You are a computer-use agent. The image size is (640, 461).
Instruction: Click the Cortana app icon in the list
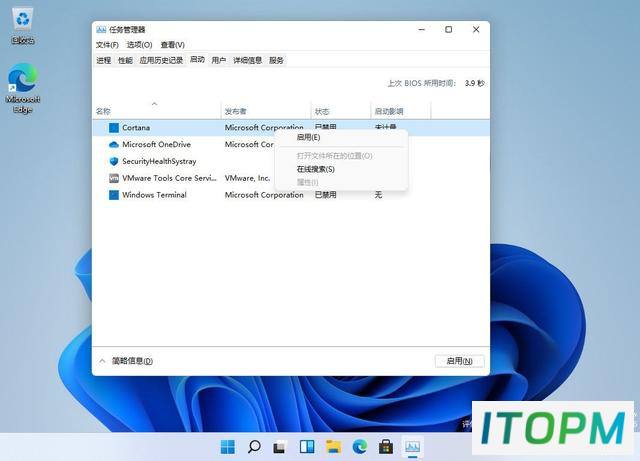pyautogui.click(x=114, y=128)
